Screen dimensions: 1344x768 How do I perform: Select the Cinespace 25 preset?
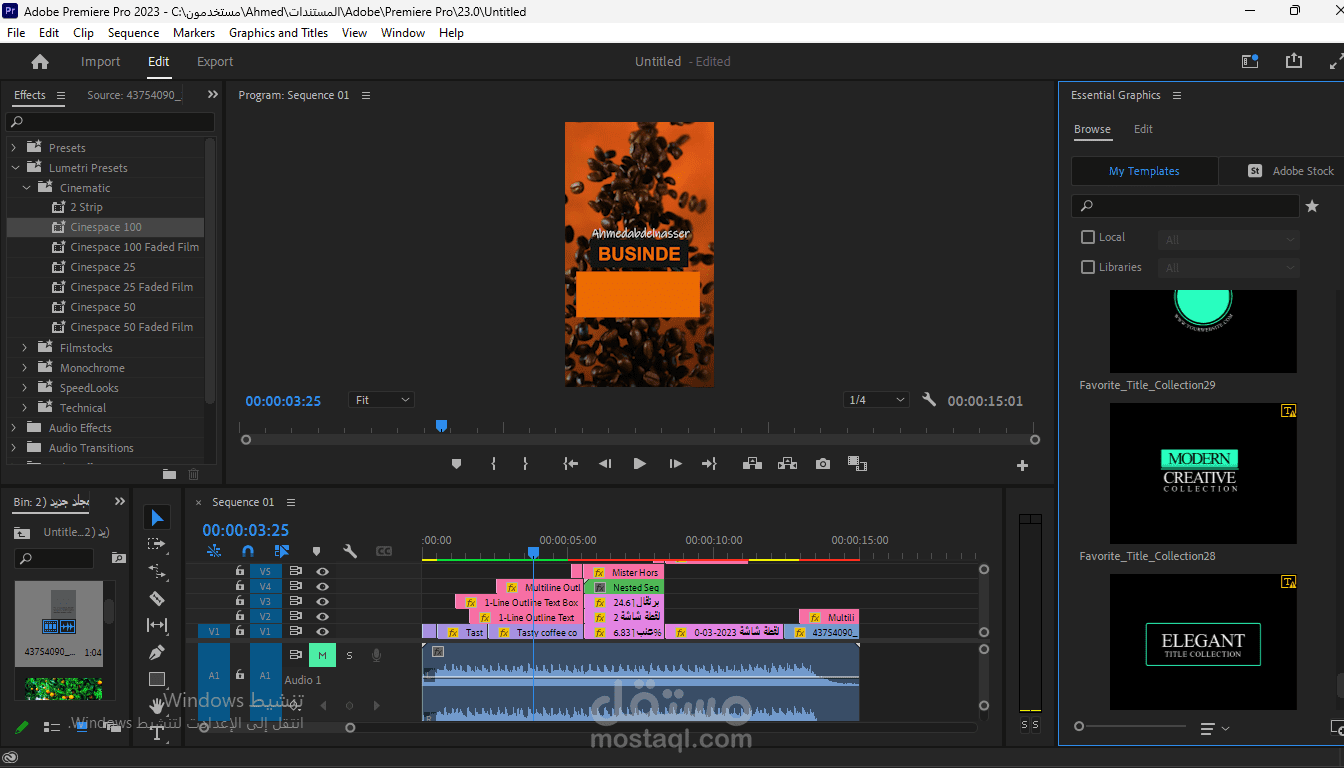tap(102, 267)
